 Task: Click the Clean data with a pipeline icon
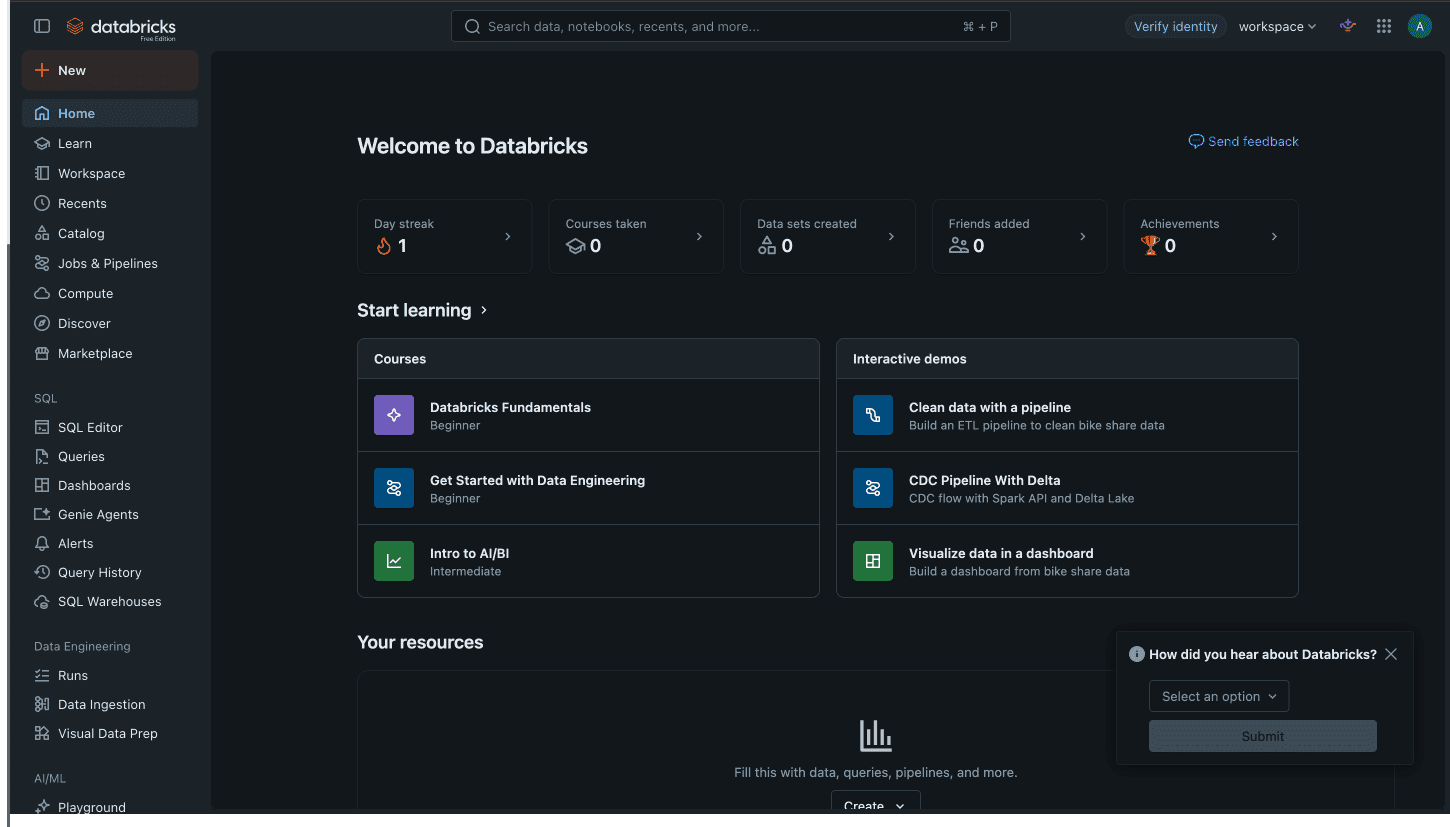(x=873, y=415)
